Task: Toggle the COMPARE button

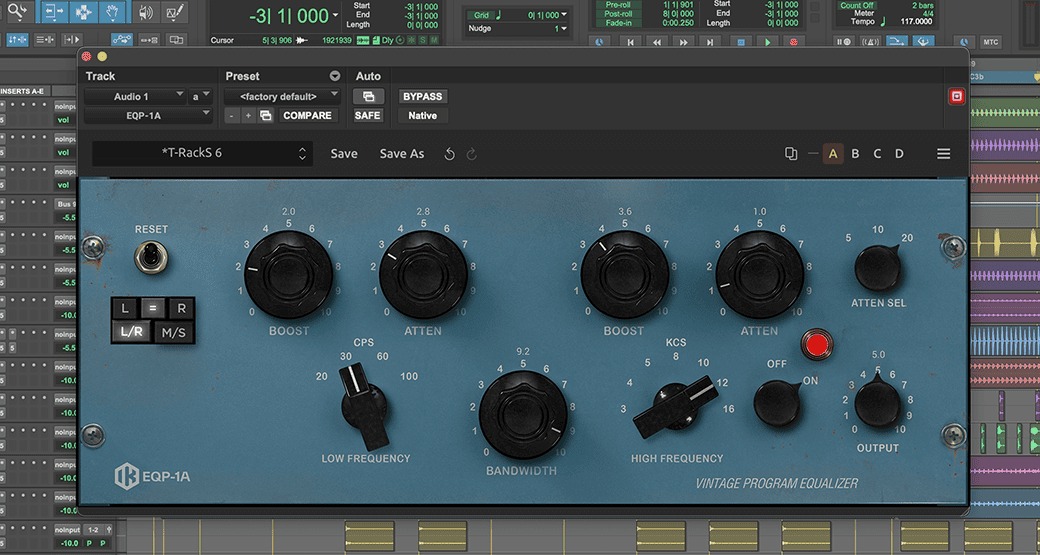Action: click(307, 115)
